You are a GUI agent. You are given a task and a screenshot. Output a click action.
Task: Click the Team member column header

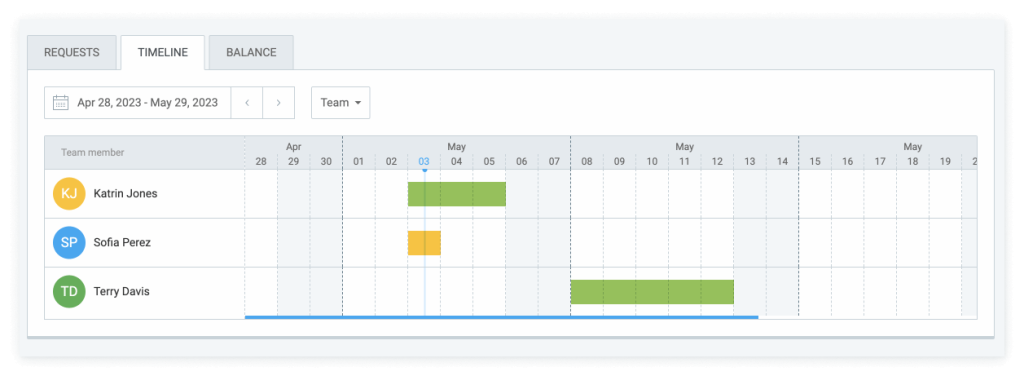(93, 153)
